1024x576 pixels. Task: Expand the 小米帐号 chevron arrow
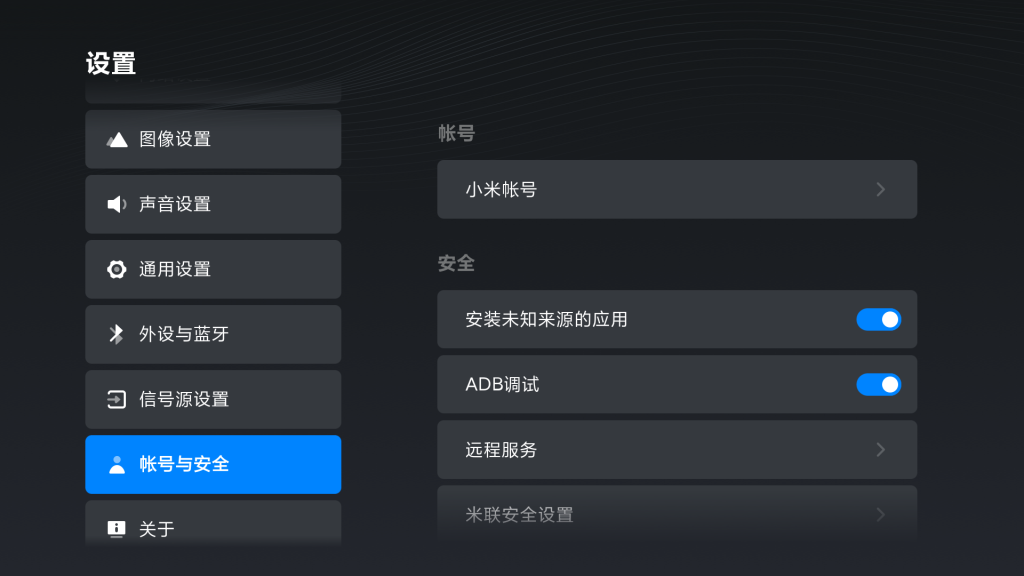[881, 189]
